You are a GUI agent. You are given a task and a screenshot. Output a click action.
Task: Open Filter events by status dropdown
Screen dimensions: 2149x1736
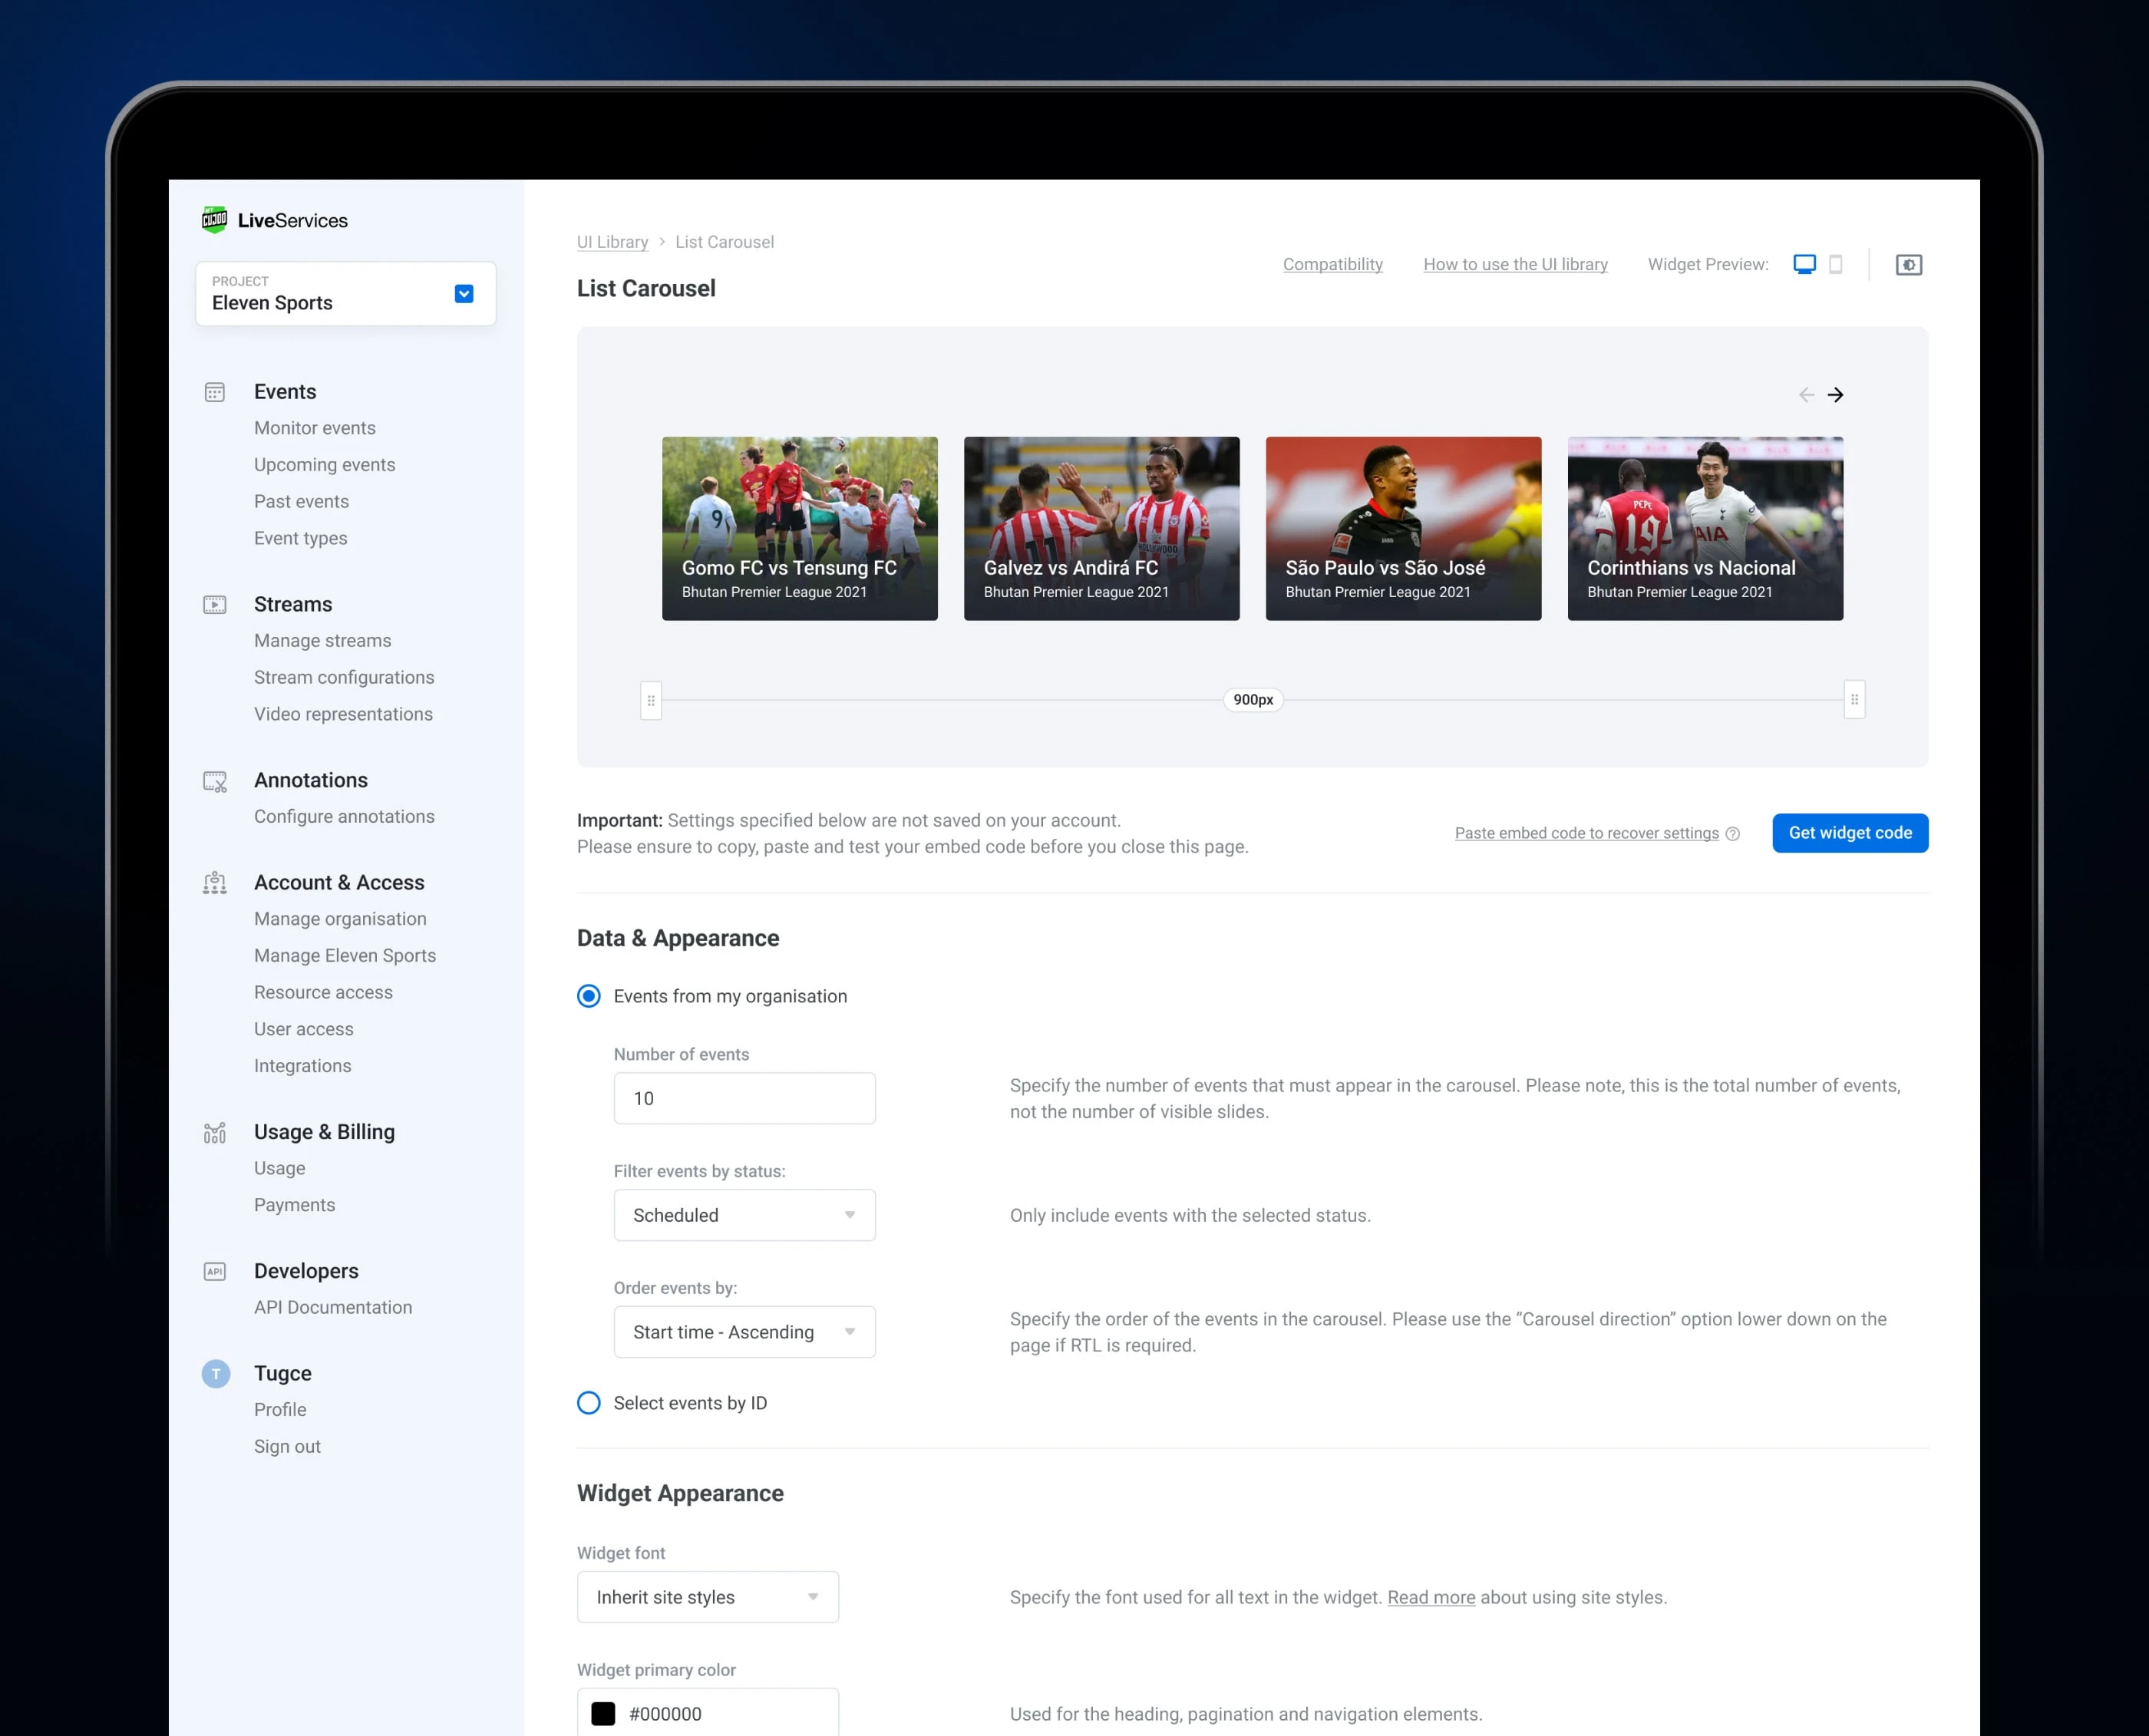(x=744, y=1215)
